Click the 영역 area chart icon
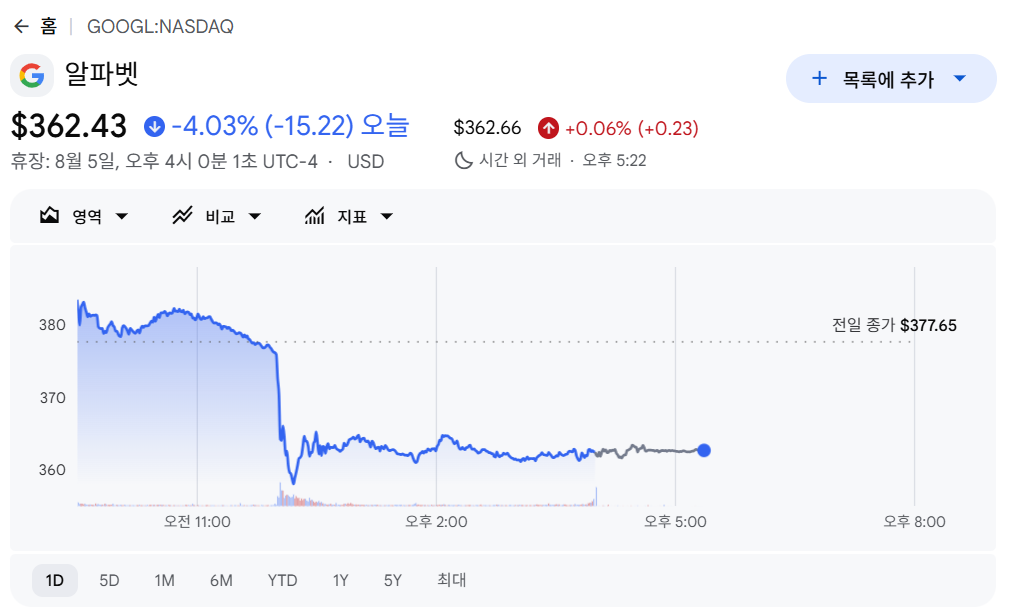Image resolution: width=1012 pixels, height=612 pixels. pyautogui.click(x=50, y=216)
